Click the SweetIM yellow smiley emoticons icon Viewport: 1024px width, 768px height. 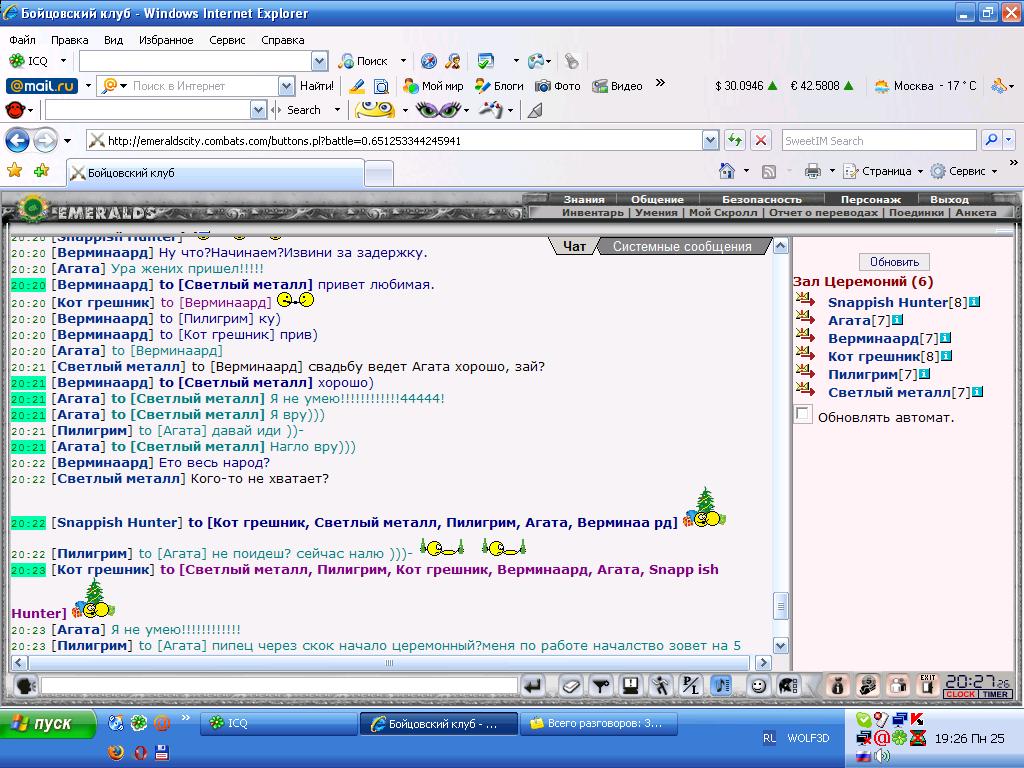375,110
